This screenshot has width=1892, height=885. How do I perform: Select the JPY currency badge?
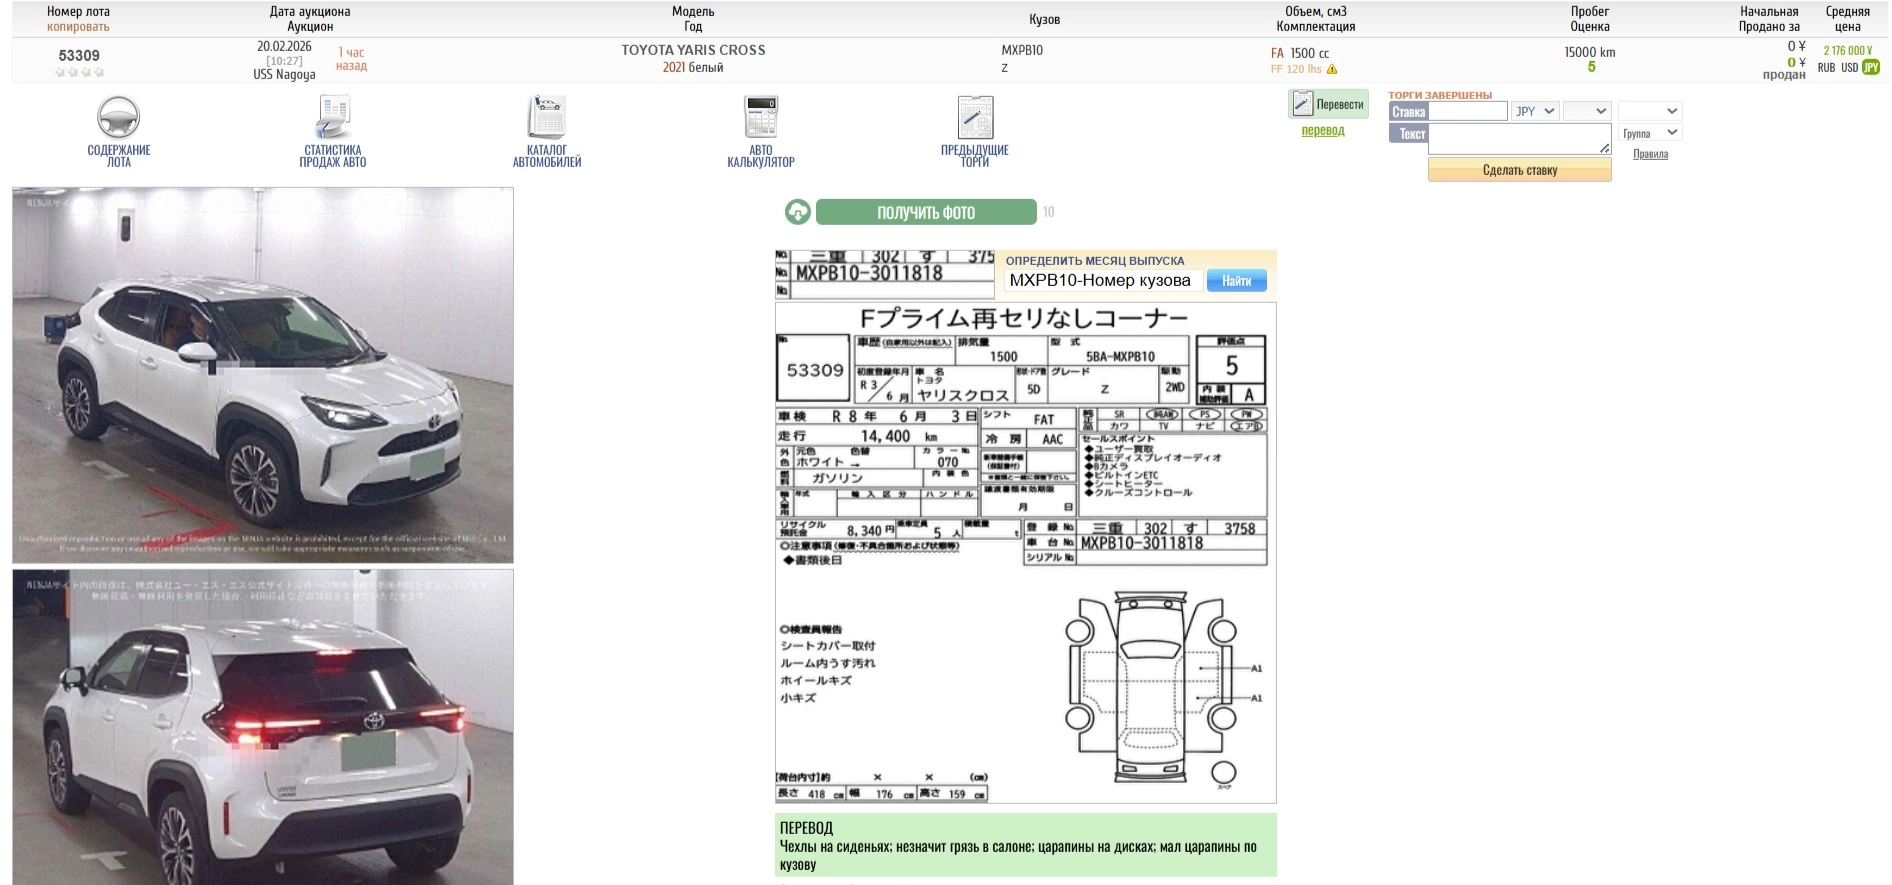click(x=1871, y=68)
